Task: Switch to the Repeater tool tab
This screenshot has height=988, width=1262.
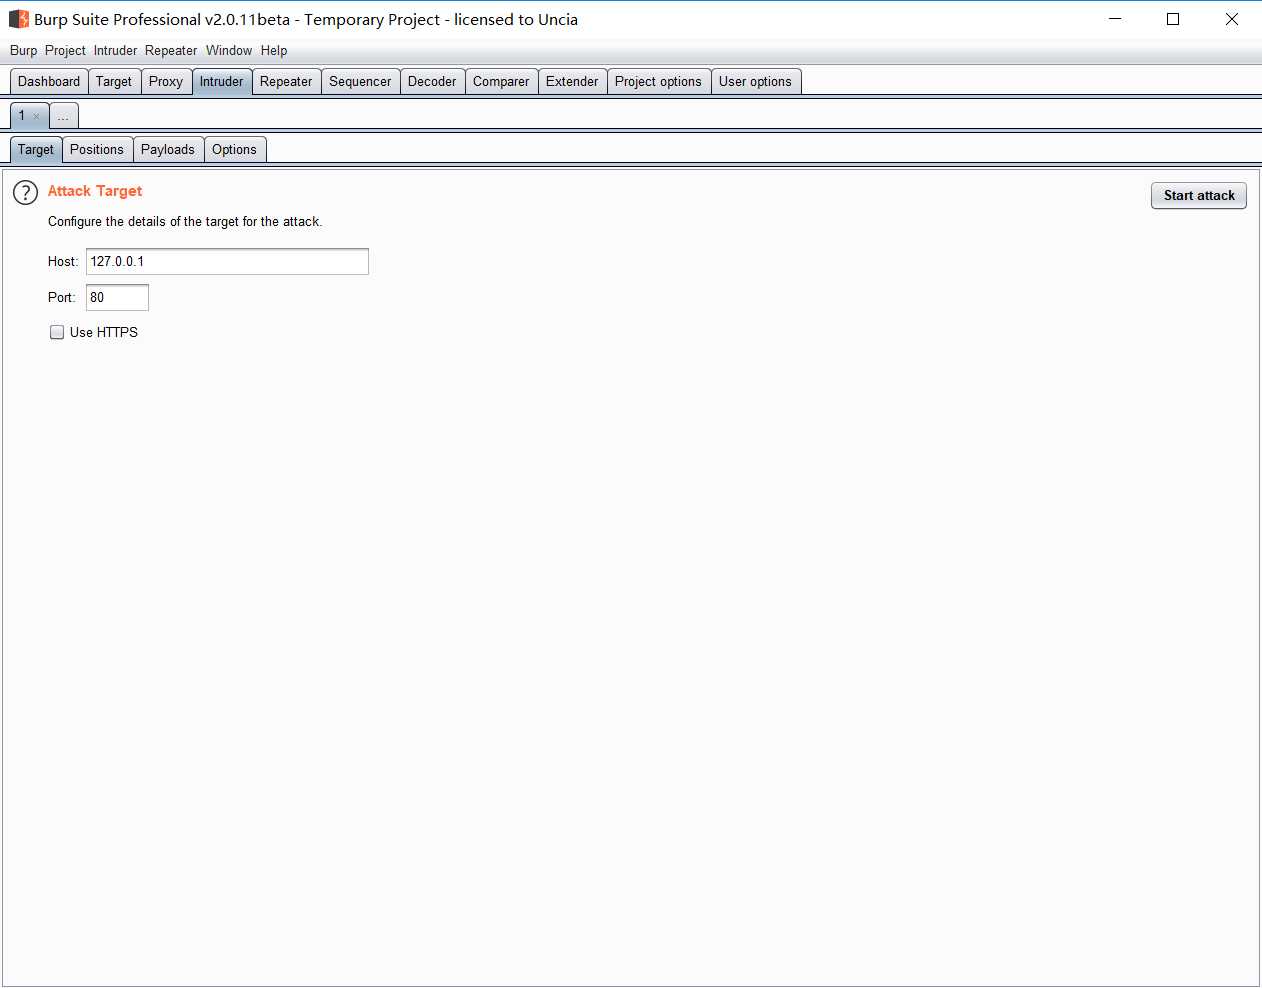Action: [x=286, y=81]
